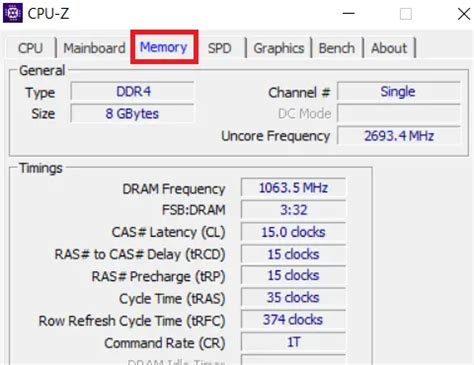Click the Command Rate (CR) label
The width and height of the screenshot is (474, 365).
click(x=165, y=343)
